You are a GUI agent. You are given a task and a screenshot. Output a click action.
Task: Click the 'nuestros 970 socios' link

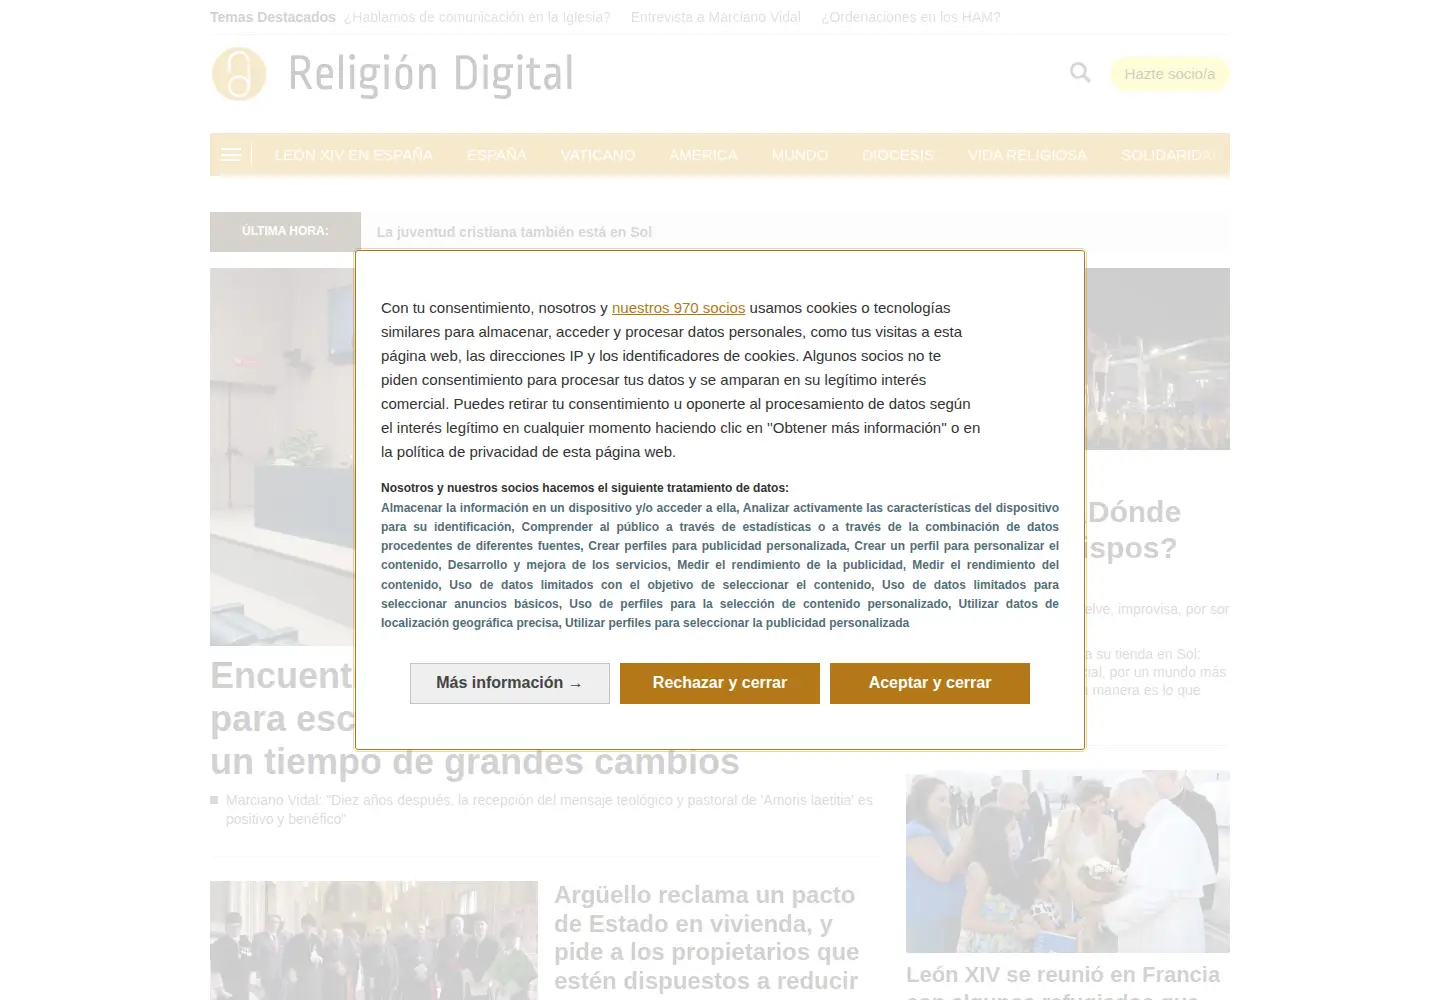click(678, 308)
